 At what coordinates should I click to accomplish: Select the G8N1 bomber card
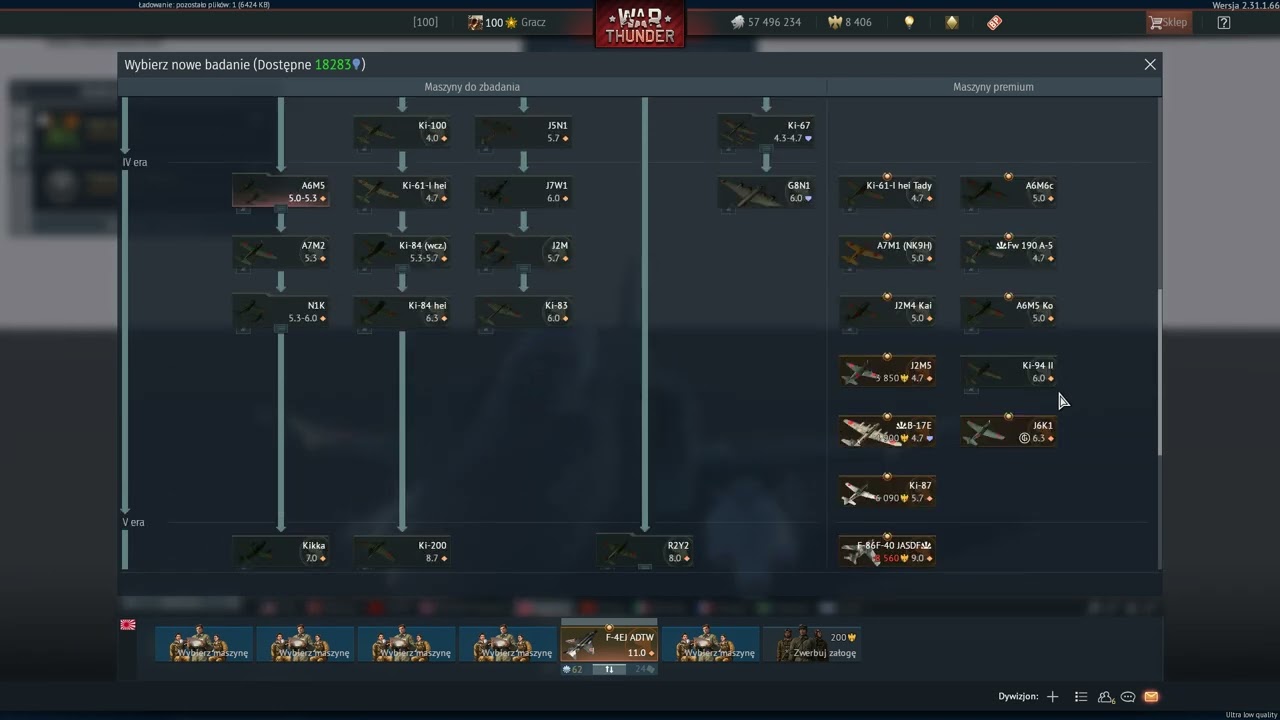(x=766, y=192)
